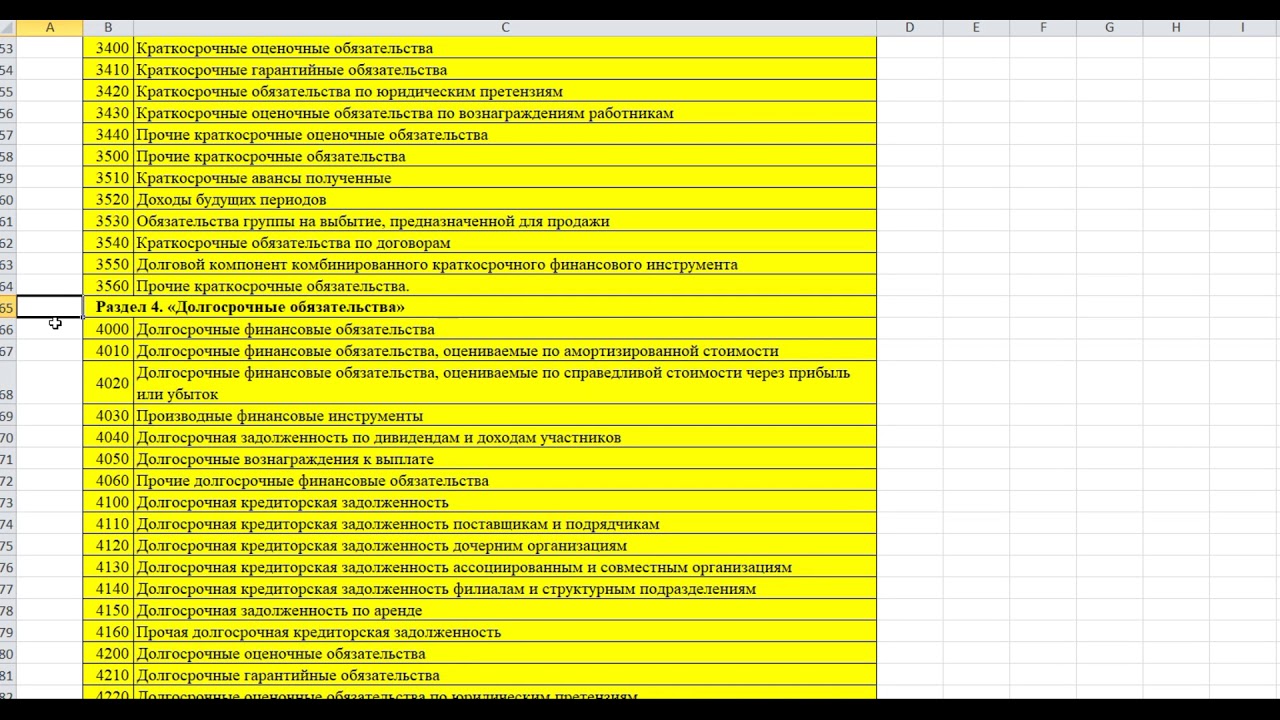Click code cell 4110

point(108,524)
